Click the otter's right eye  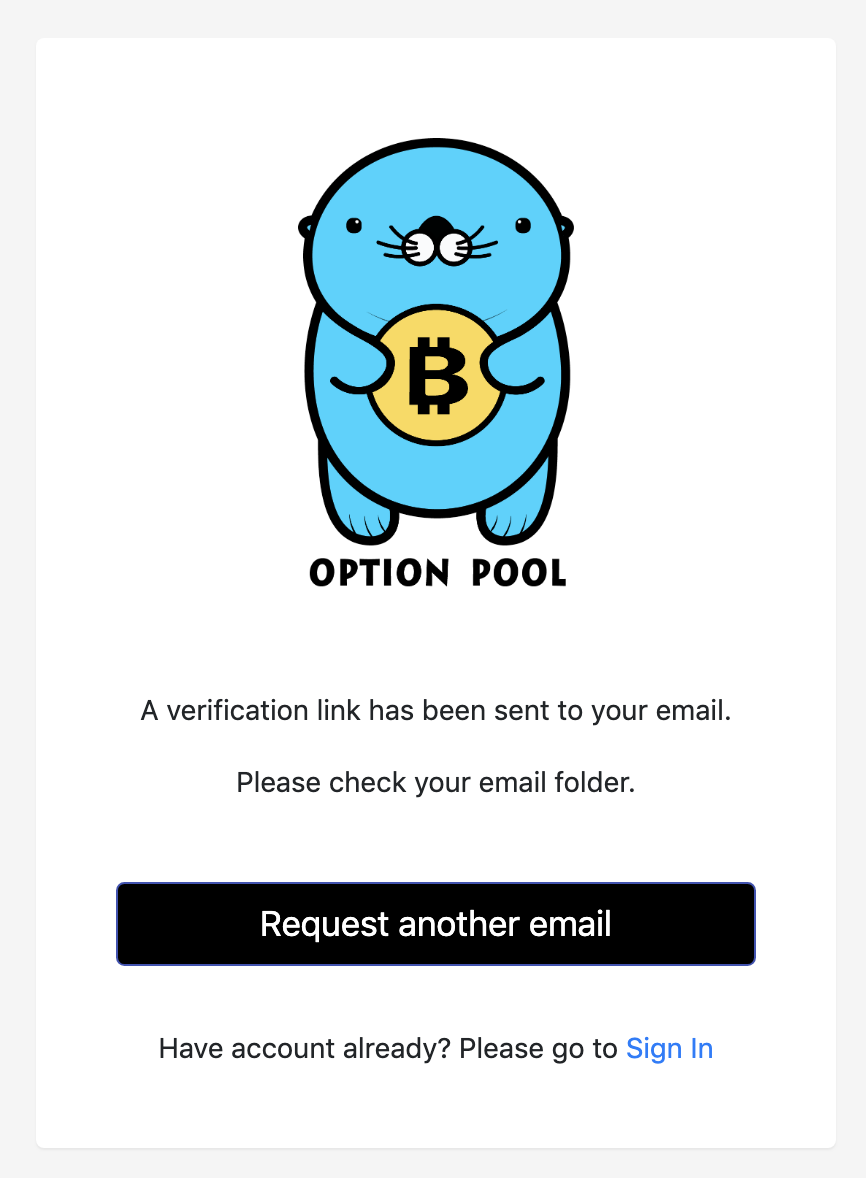coord(523,225)
